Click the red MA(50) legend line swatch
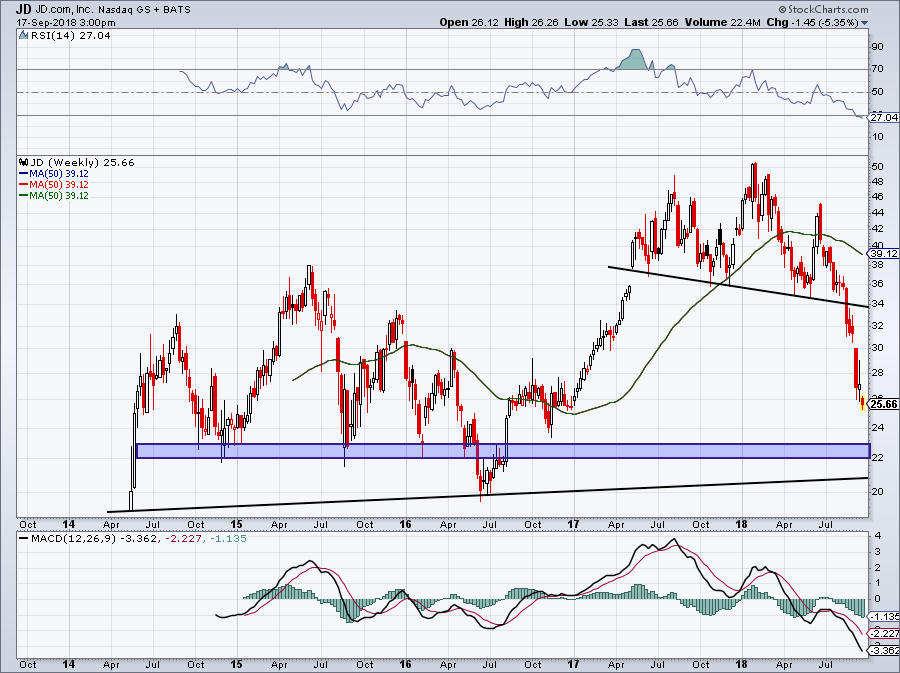 coord(24,184)
